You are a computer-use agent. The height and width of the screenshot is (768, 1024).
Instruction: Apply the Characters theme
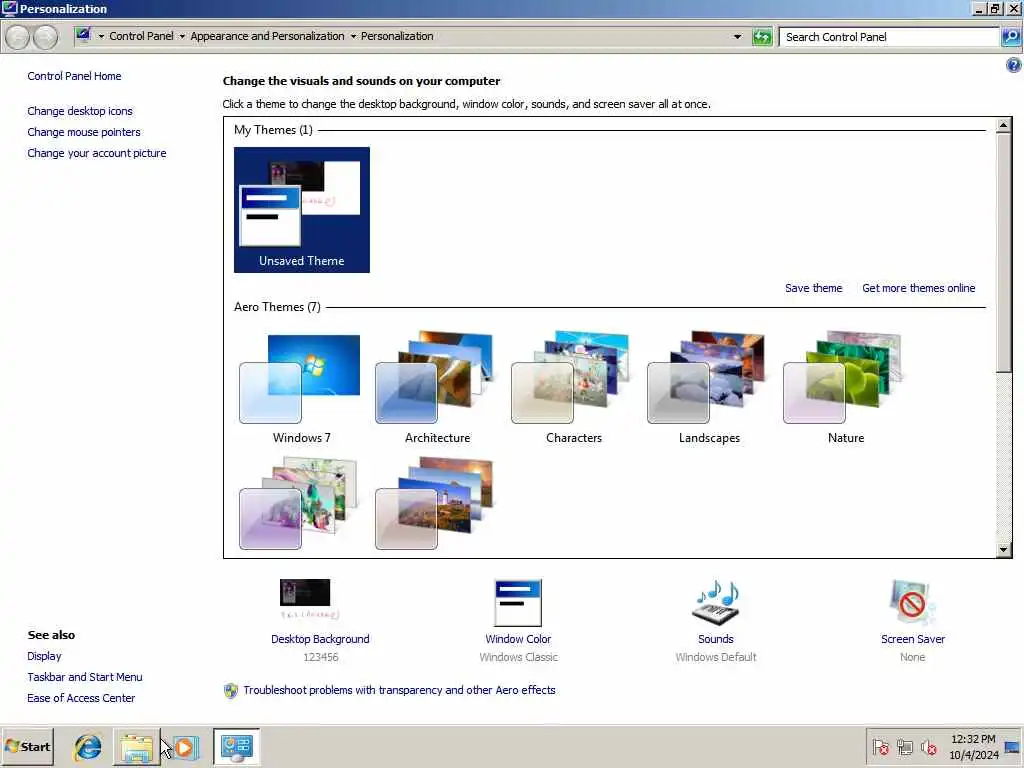tap(573, 389)
